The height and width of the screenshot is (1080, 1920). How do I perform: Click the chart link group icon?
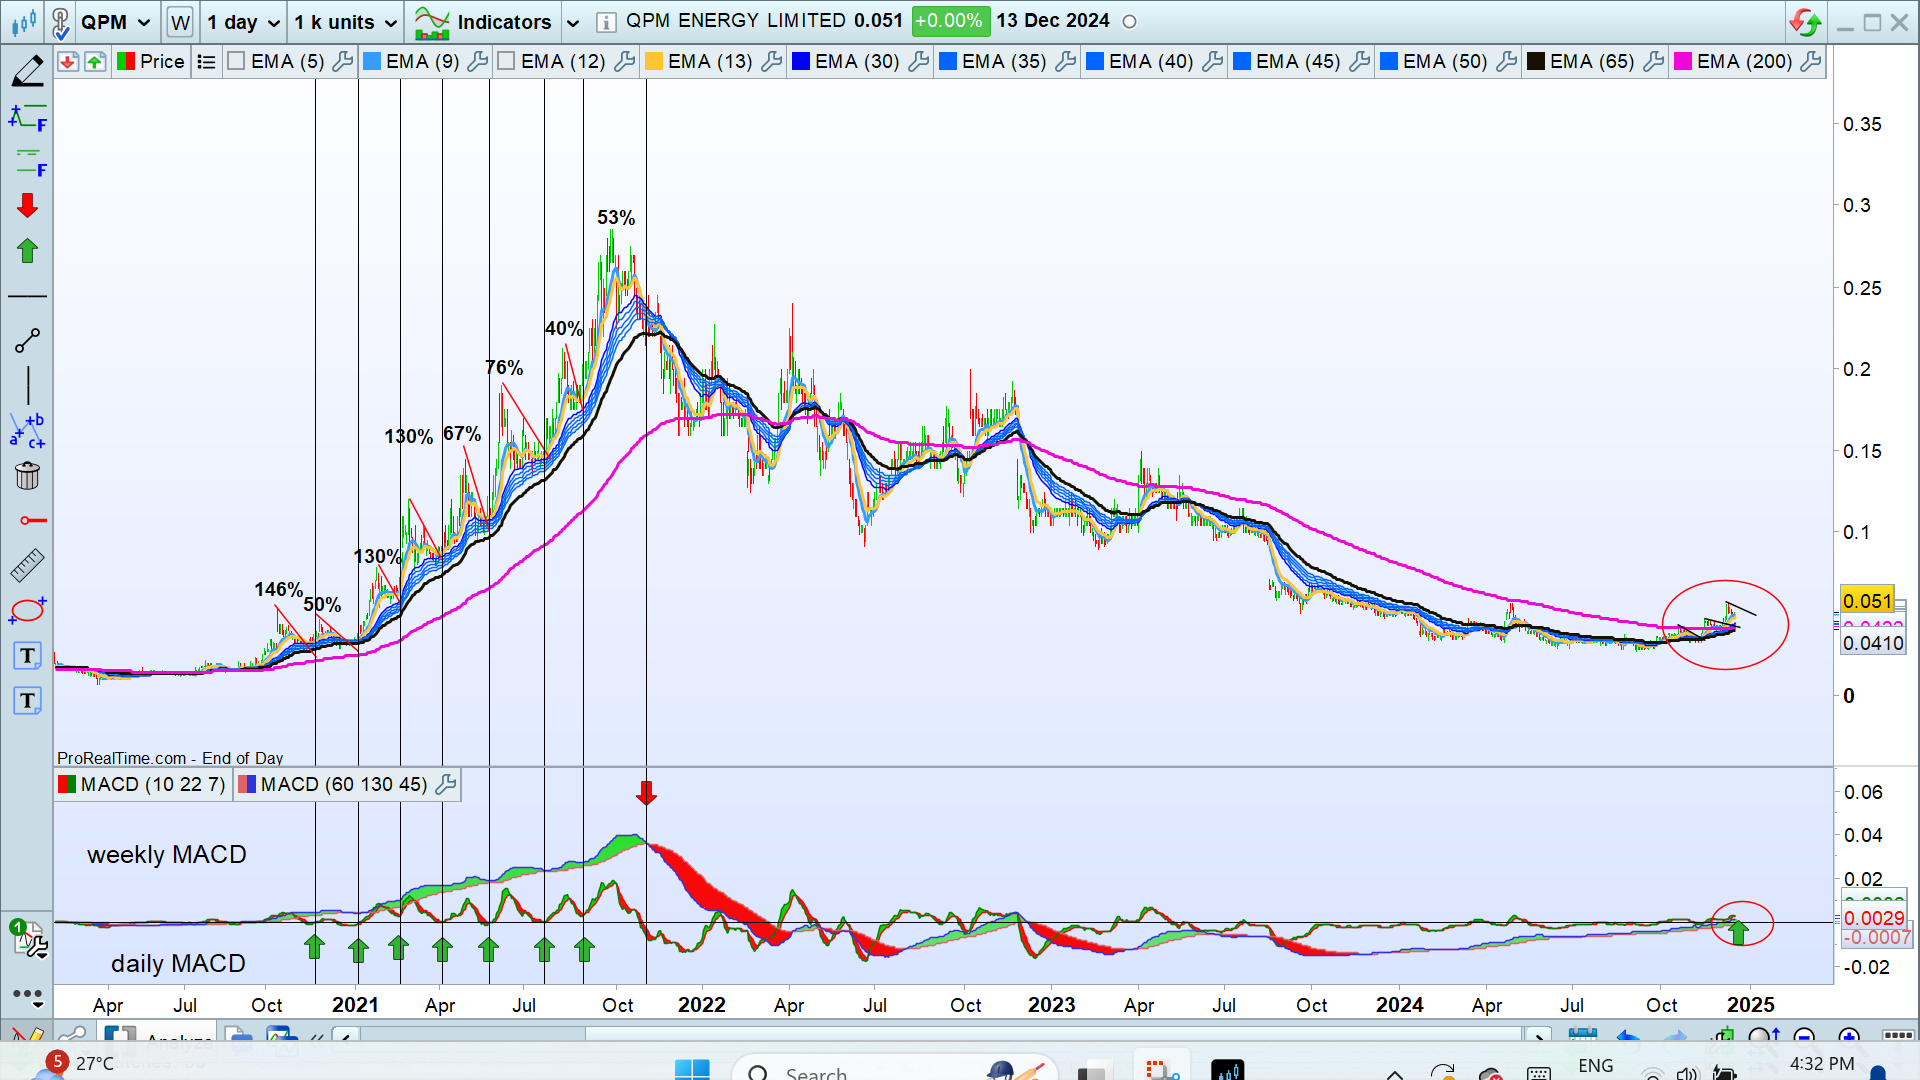pyautogui.click(x=60, y=21)
